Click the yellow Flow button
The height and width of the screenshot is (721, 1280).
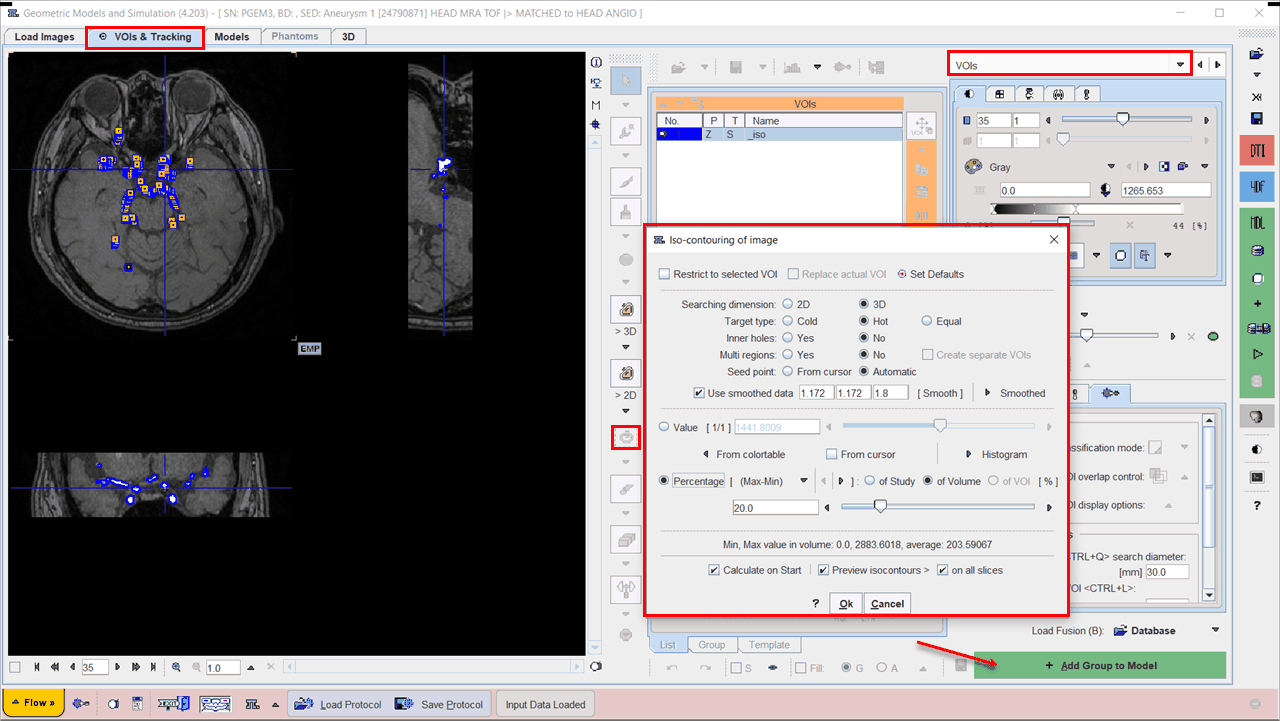click(x=35, y=703)
